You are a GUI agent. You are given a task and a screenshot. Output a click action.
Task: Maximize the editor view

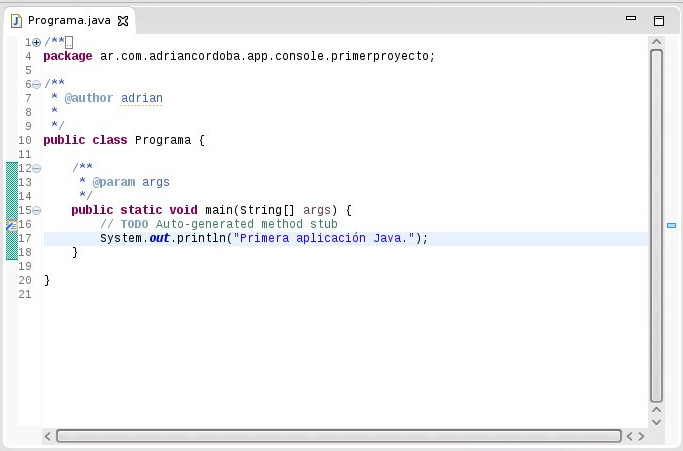(659, 20)
